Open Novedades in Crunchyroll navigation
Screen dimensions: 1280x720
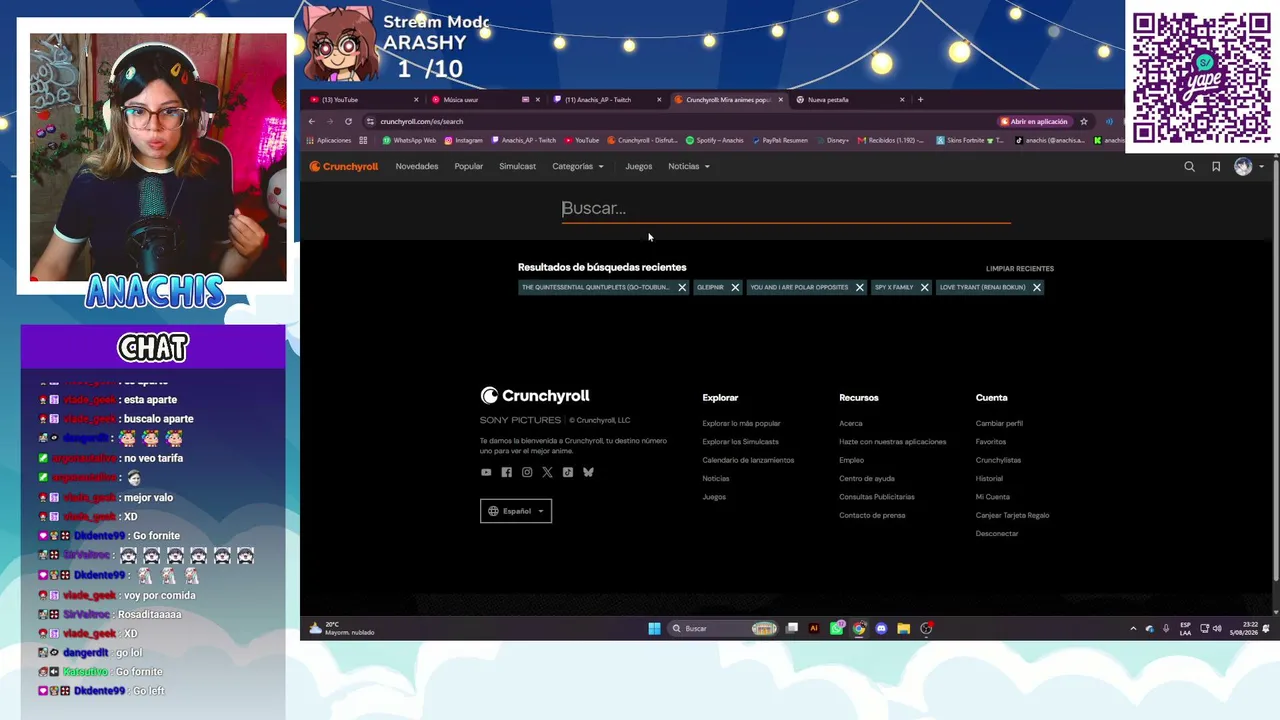pyautogui.click(x=417, y=167)
